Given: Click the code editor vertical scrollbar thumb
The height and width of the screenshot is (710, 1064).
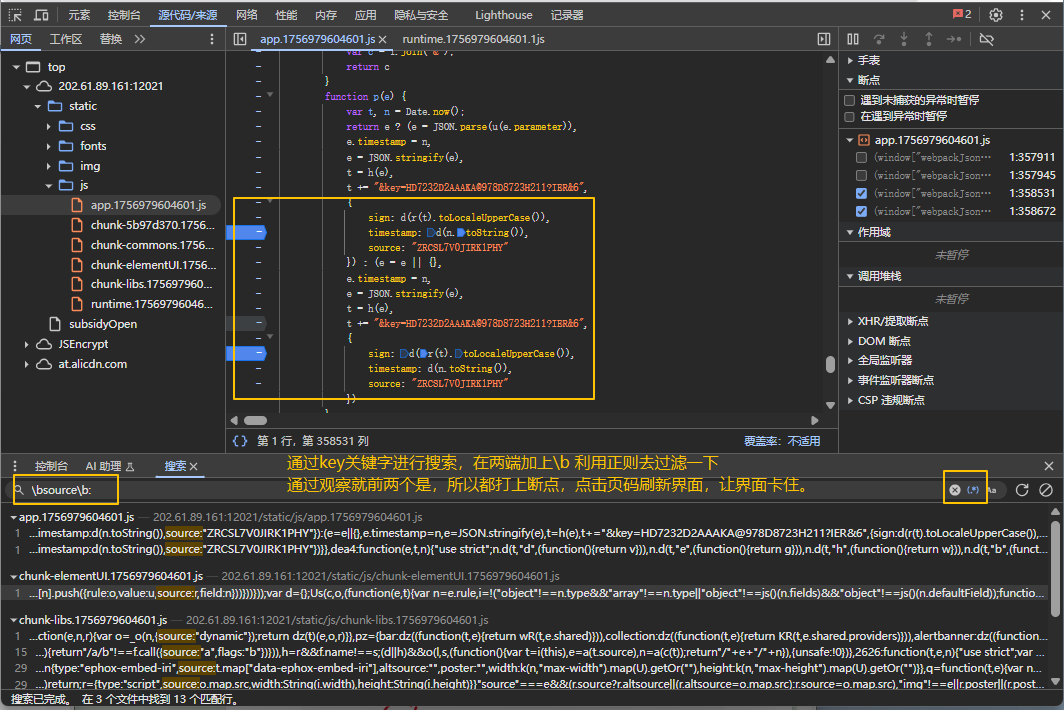Looking at the screenshot, I should tap(830, 364).
